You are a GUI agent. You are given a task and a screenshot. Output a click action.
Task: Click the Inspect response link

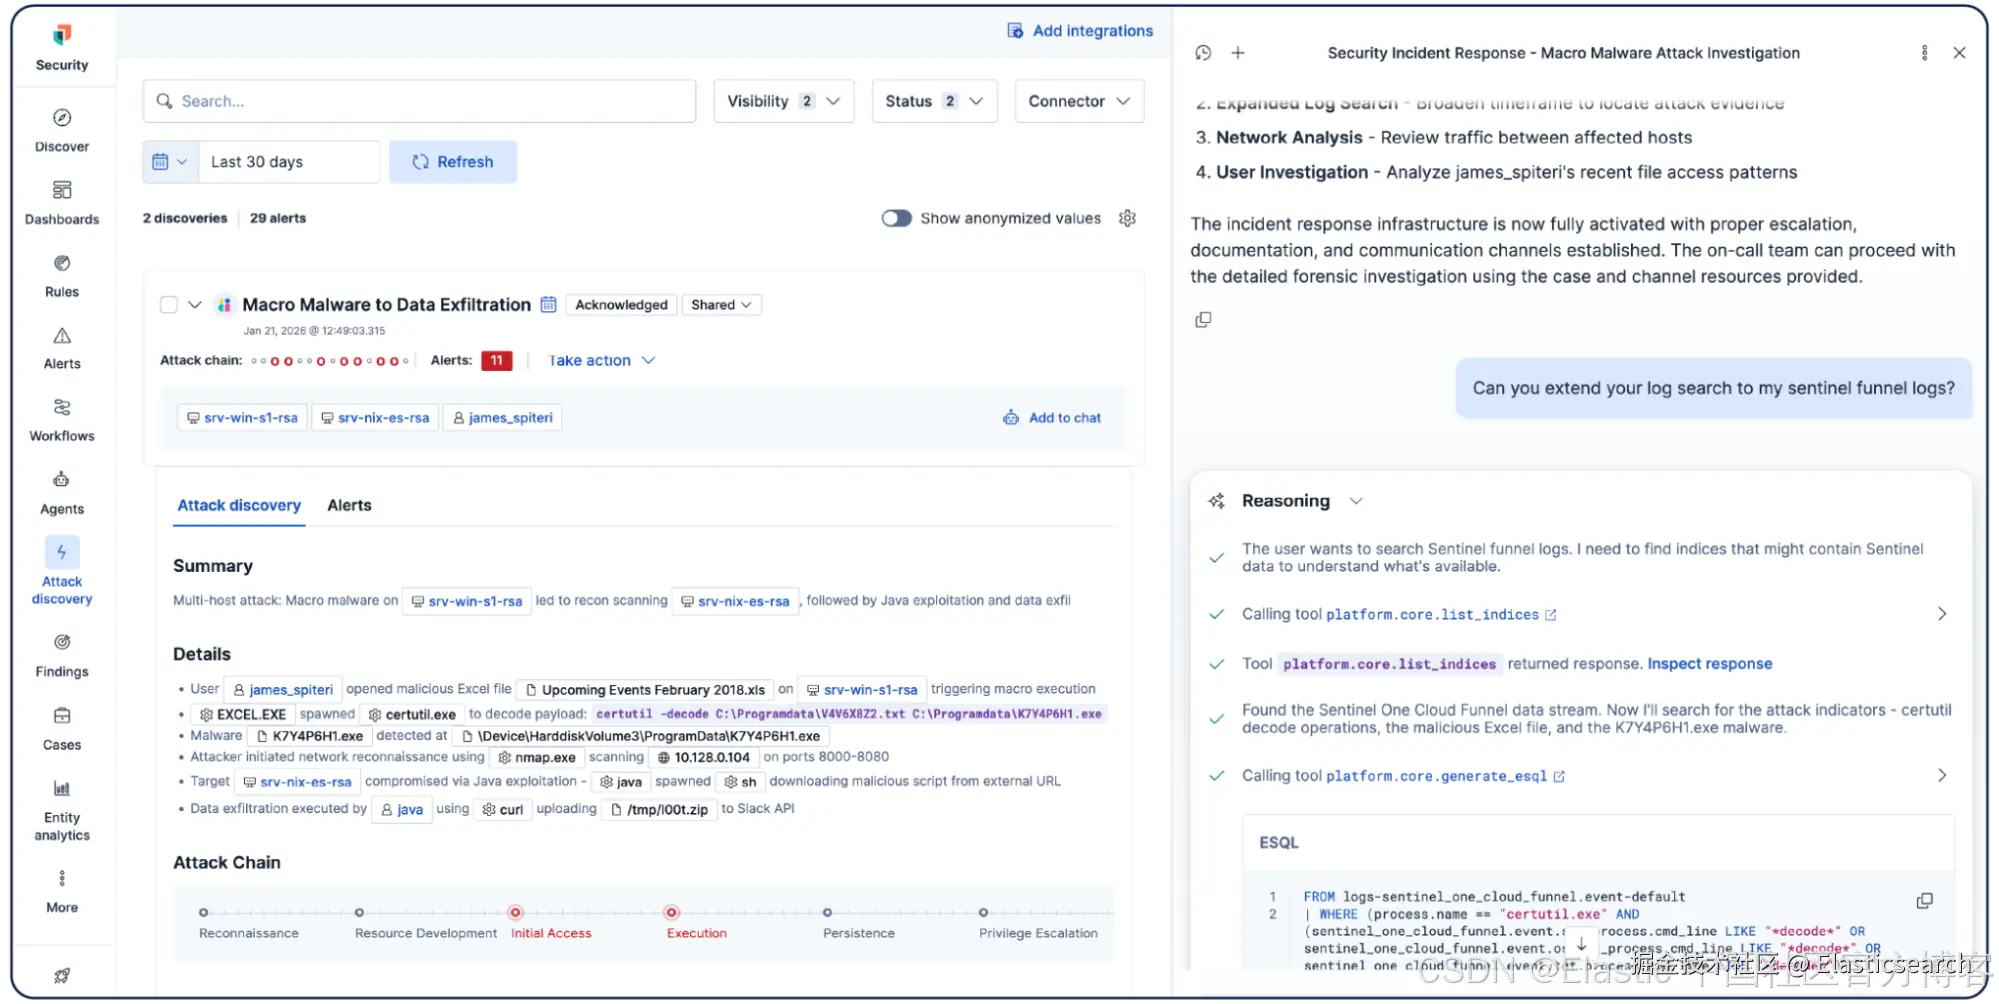coord(1709,664)
